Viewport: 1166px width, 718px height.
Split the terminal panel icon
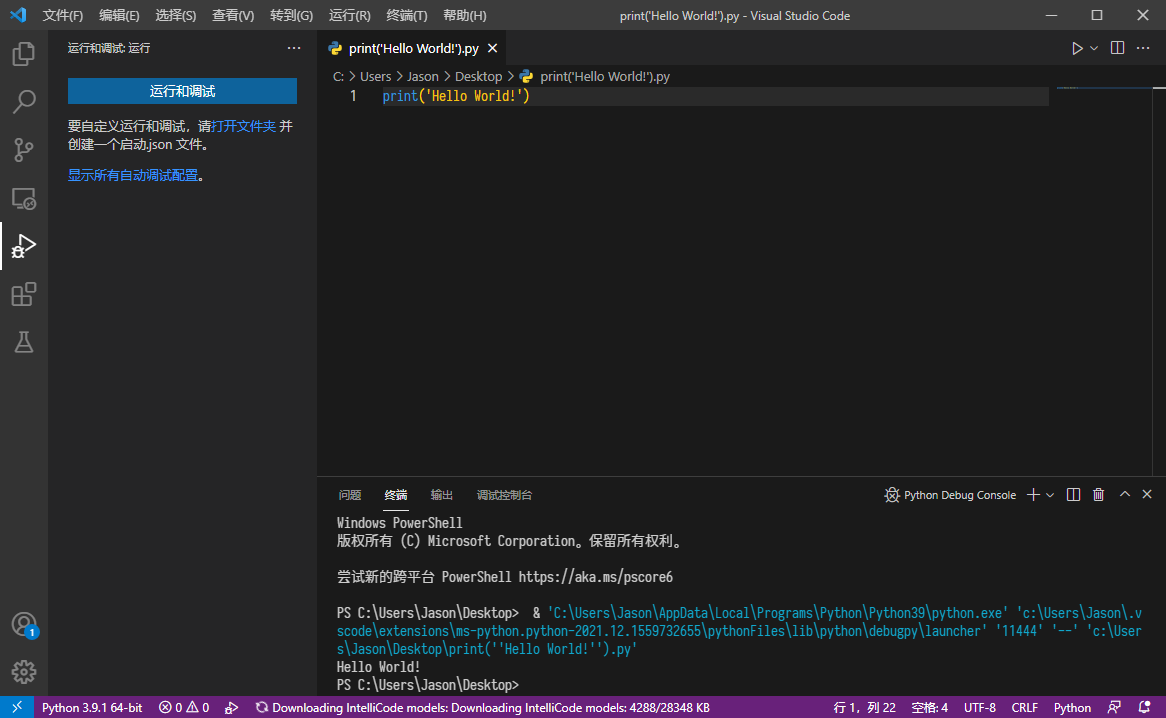pyautogui.click(x=1072, y=493)
